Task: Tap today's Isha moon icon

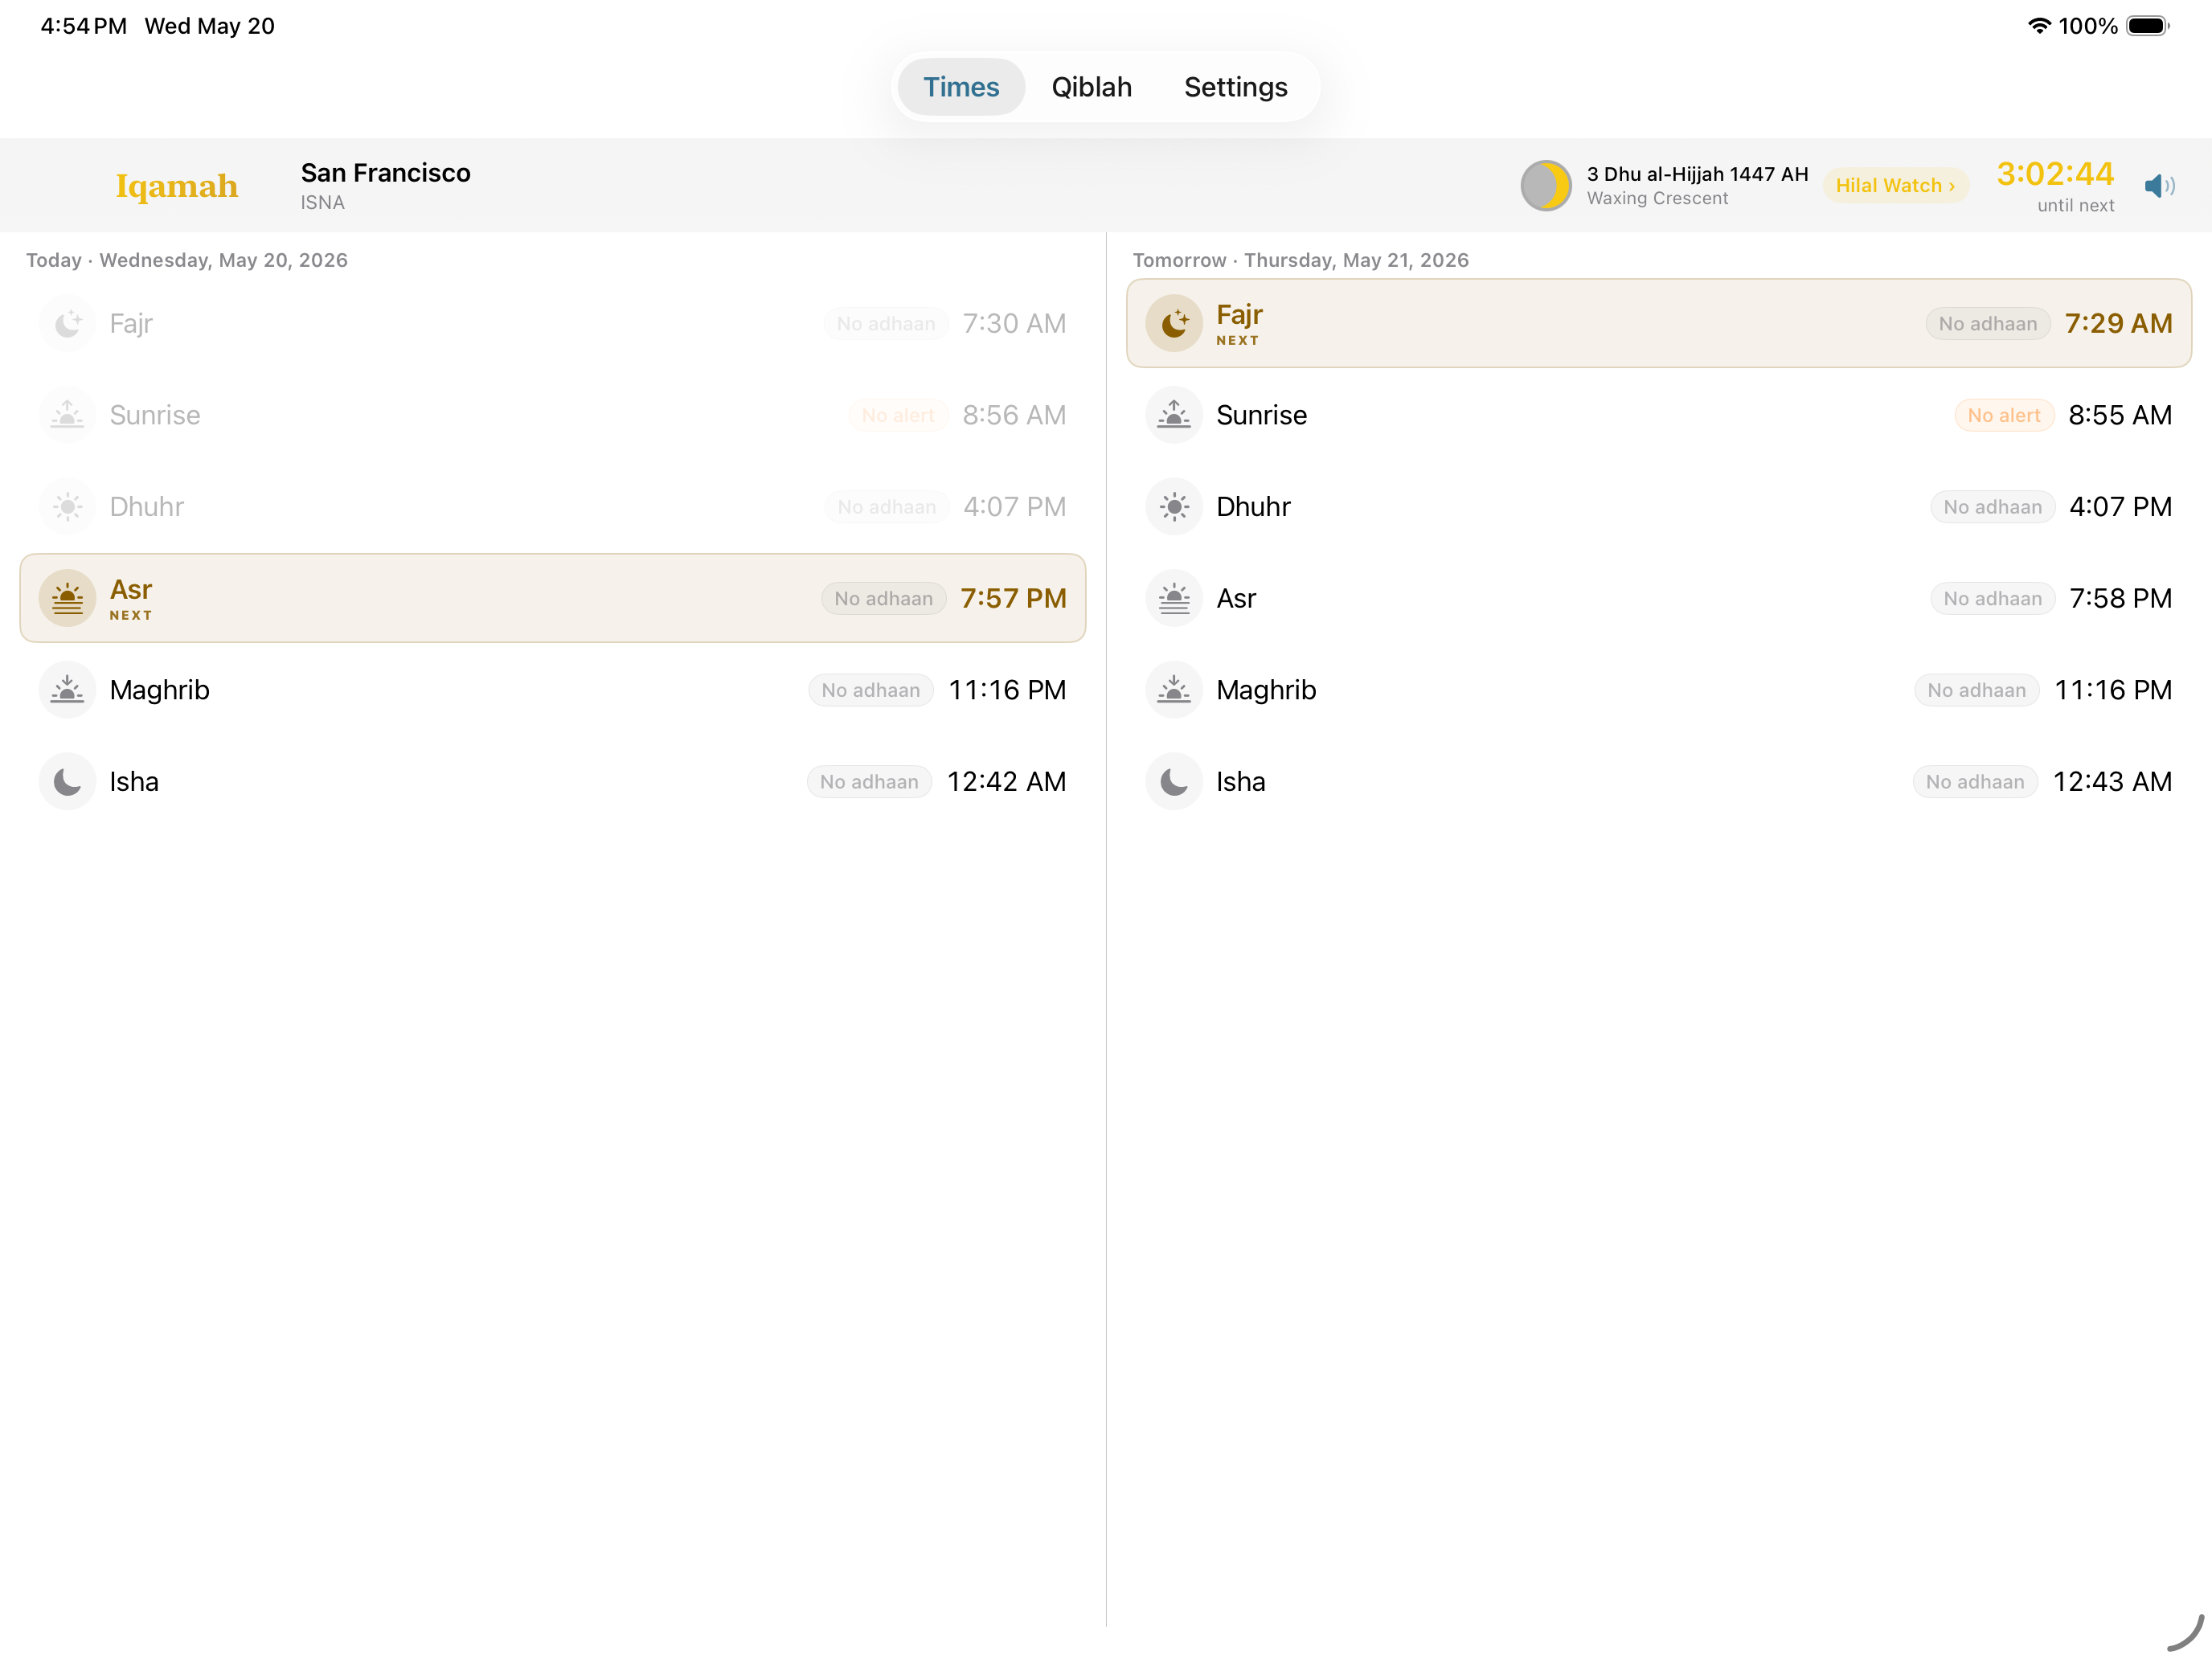Action: point(67,782)
